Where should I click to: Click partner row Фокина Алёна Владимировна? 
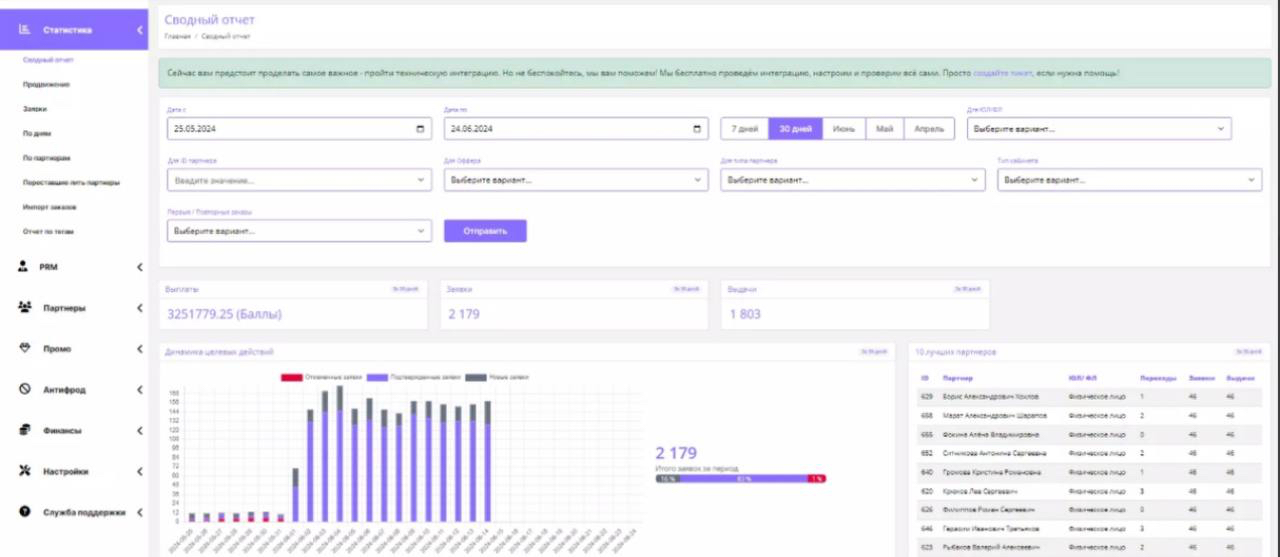[x=1091, y=434]
